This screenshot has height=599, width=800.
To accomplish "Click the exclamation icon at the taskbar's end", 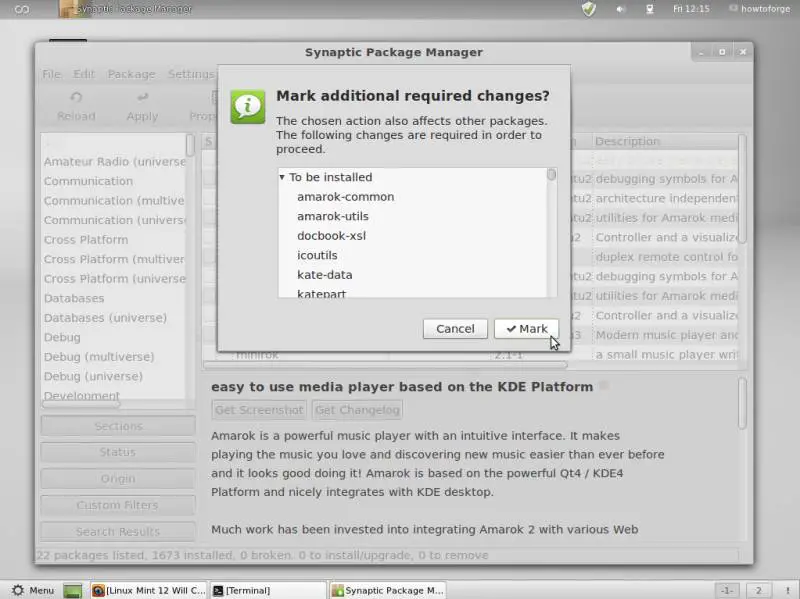I will point(787,590).
